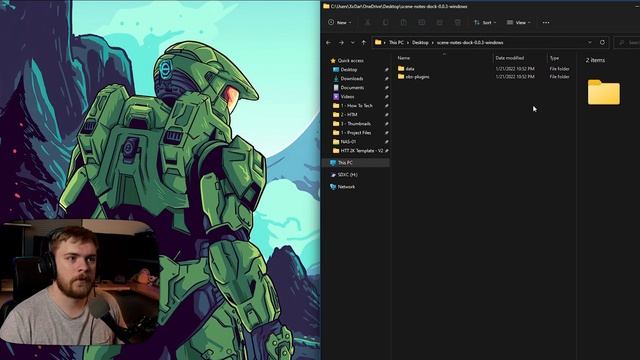
Task: Click the large folder preview thumbnail
Action: pos(604,92)
